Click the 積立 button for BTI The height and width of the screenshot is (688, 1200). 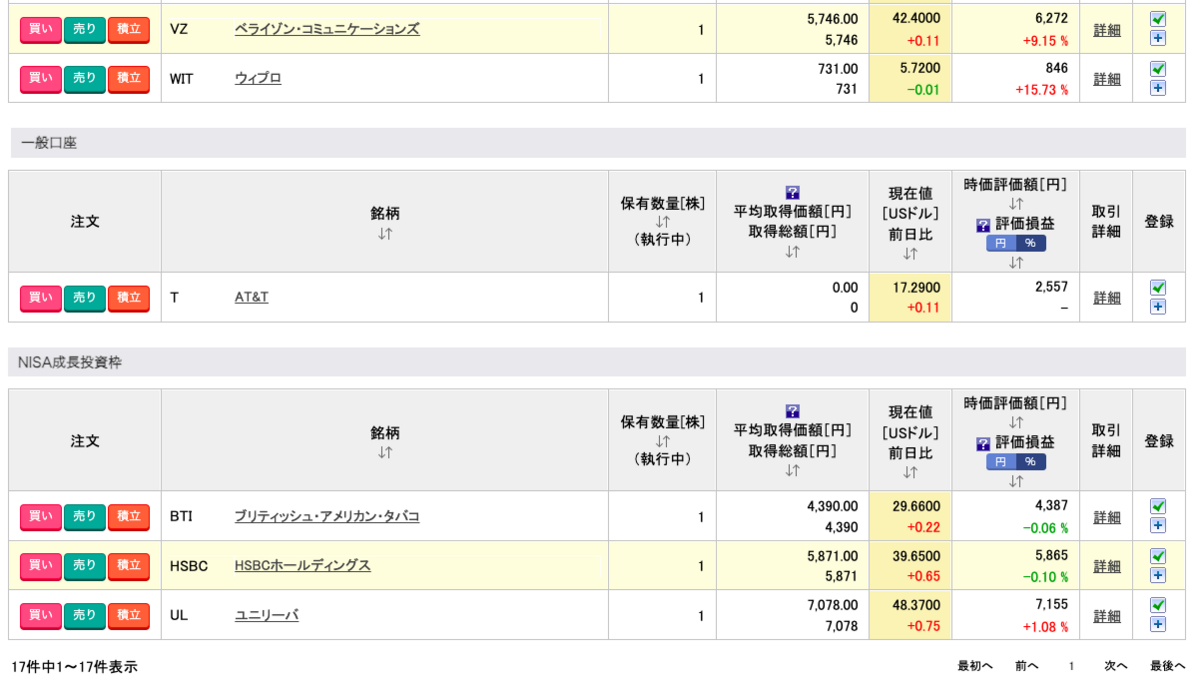coord(129,517)
